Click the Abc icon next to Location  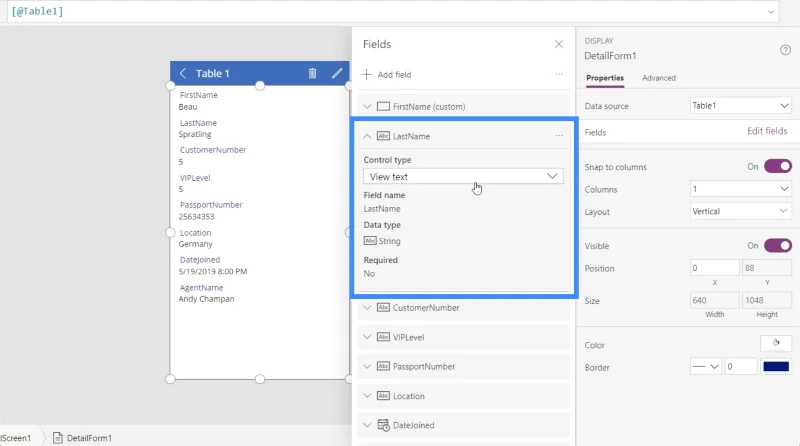tap(383, 396)
